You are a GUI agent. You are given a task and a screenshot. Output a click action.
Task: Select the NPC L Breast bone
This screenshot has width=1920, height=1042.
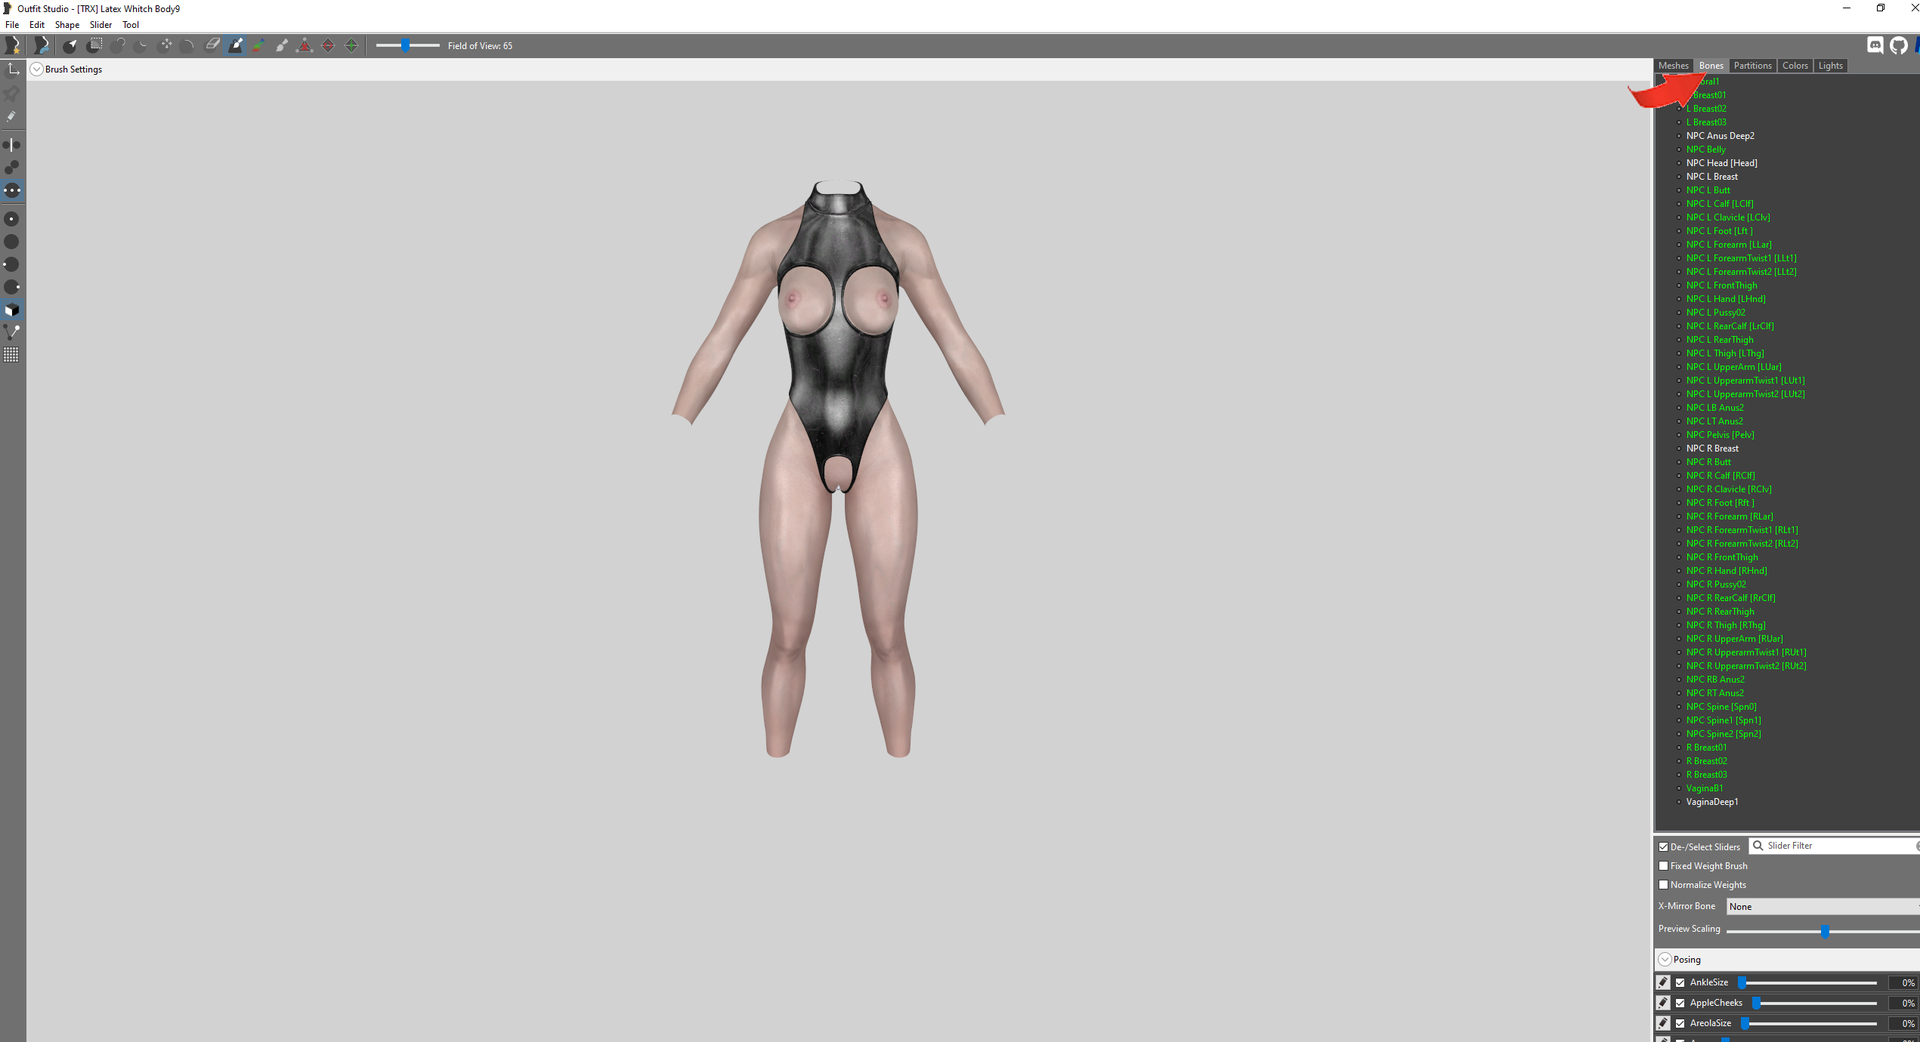click(1712, 176)
